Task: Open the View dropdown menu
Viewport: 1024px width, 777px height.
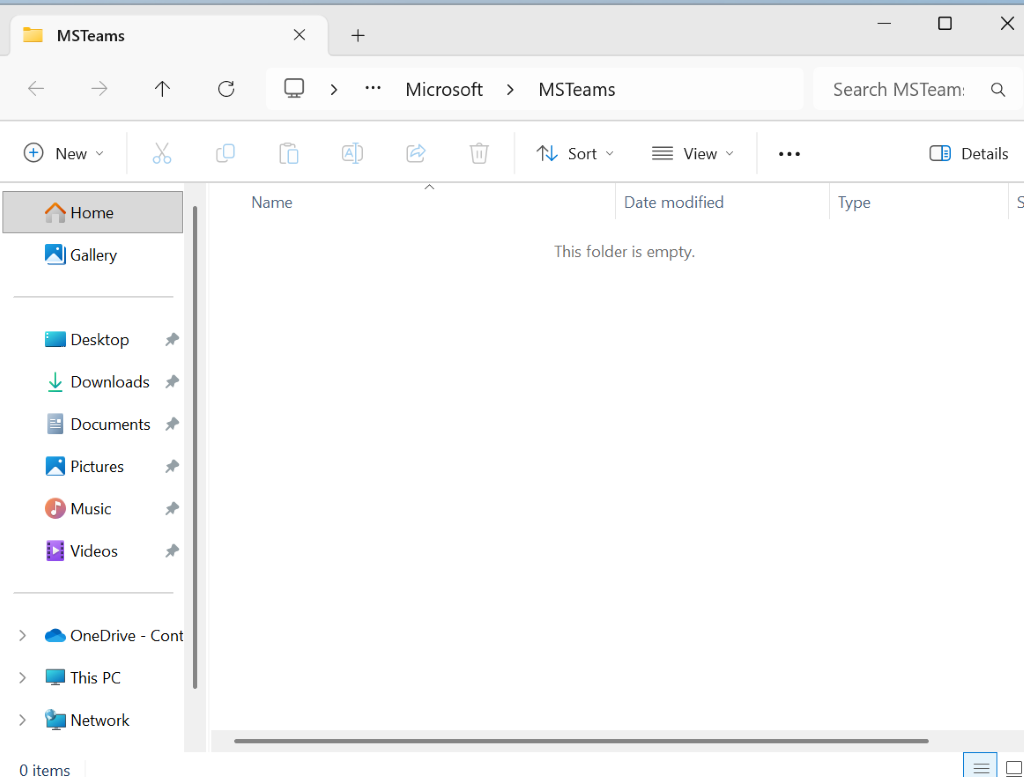Action: (693, 153)
